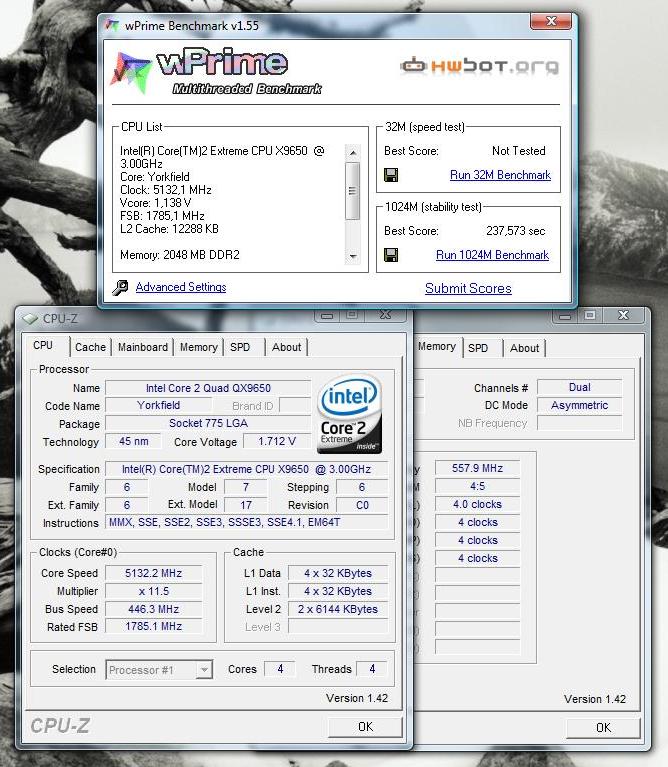
Task: Switch to the Cache tab
Action: 90,347
